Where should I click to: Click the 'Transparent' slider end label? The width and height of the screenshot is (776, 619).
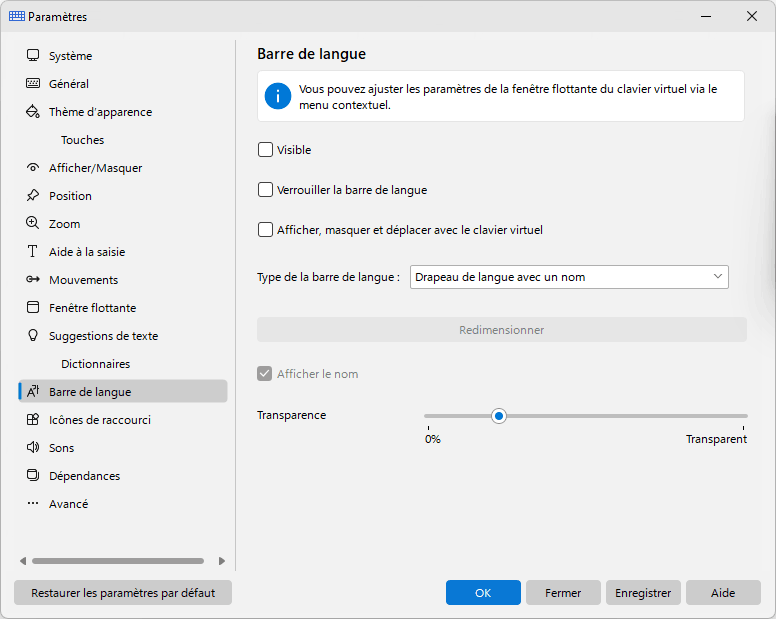pos(716,439)
